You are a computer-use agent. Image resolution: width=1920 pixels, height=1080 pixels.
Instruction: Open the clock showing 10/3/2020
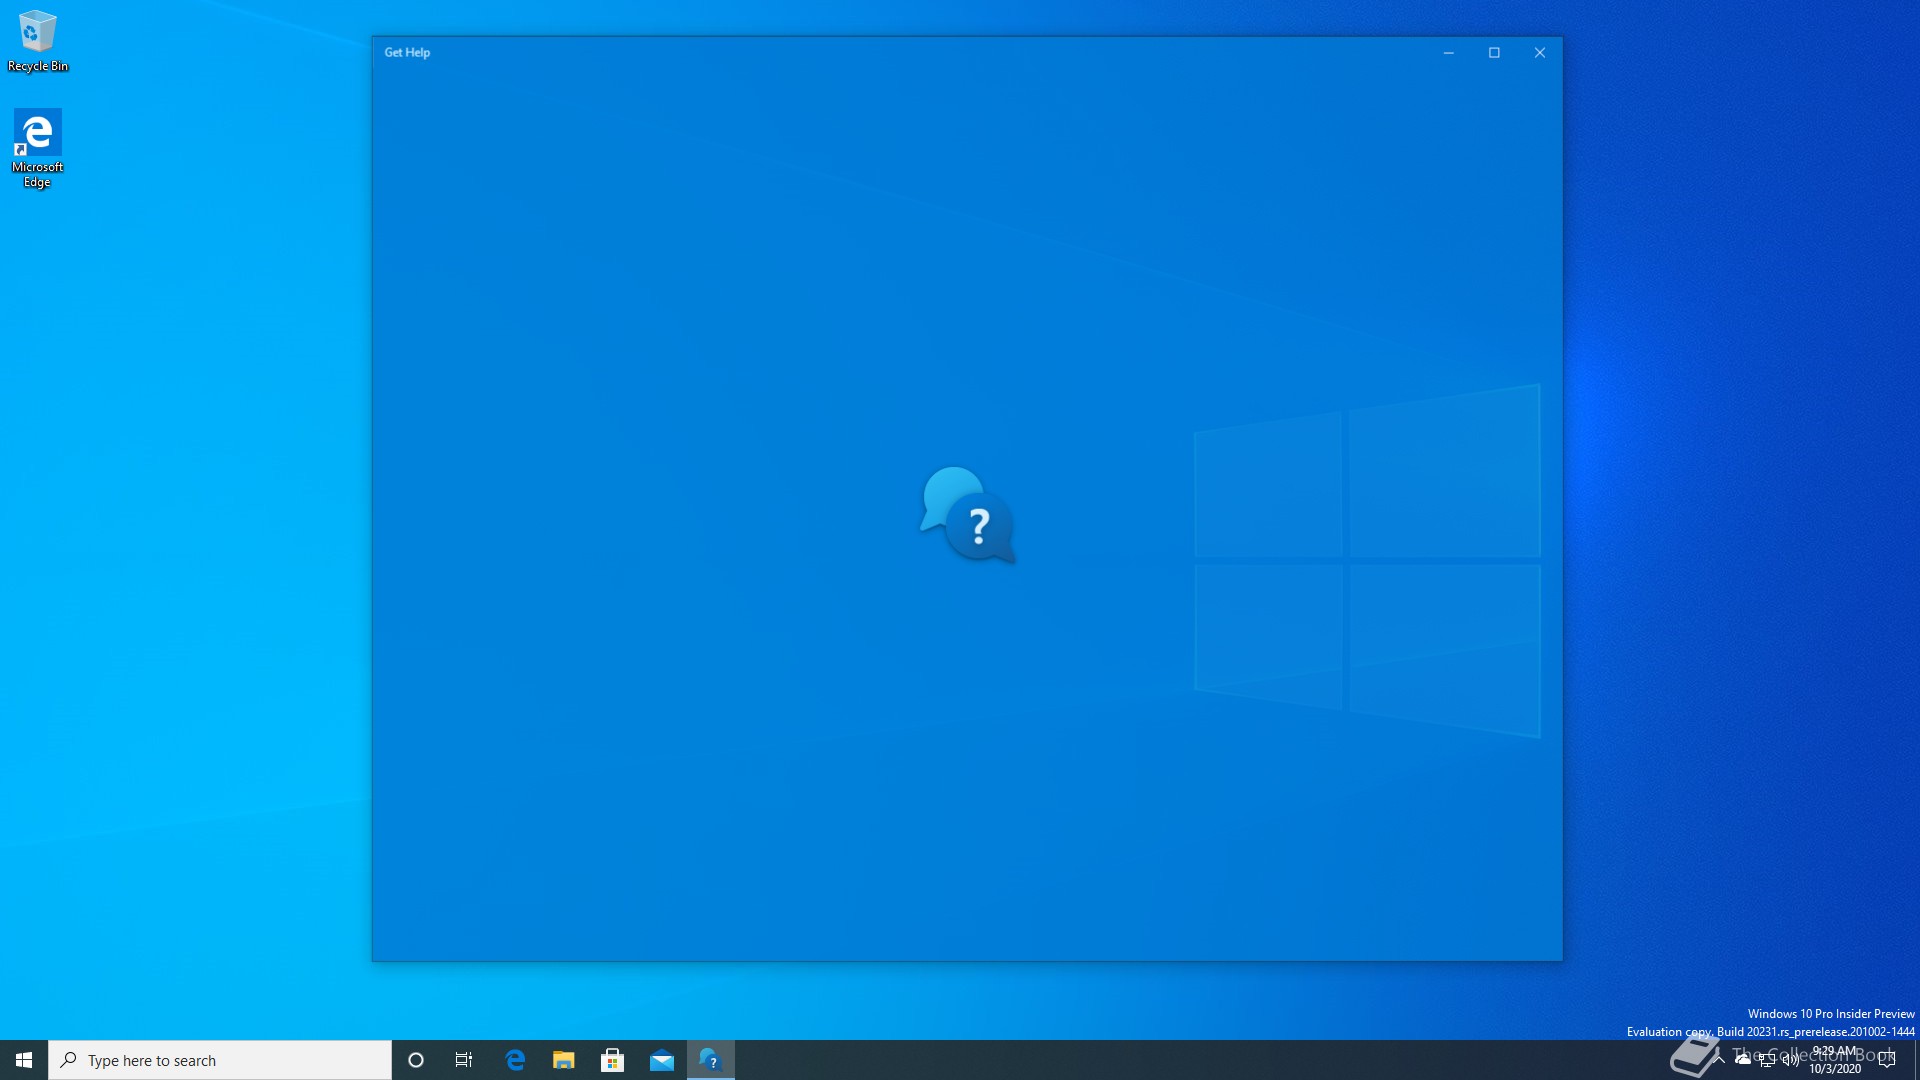click(1835, 1060)
